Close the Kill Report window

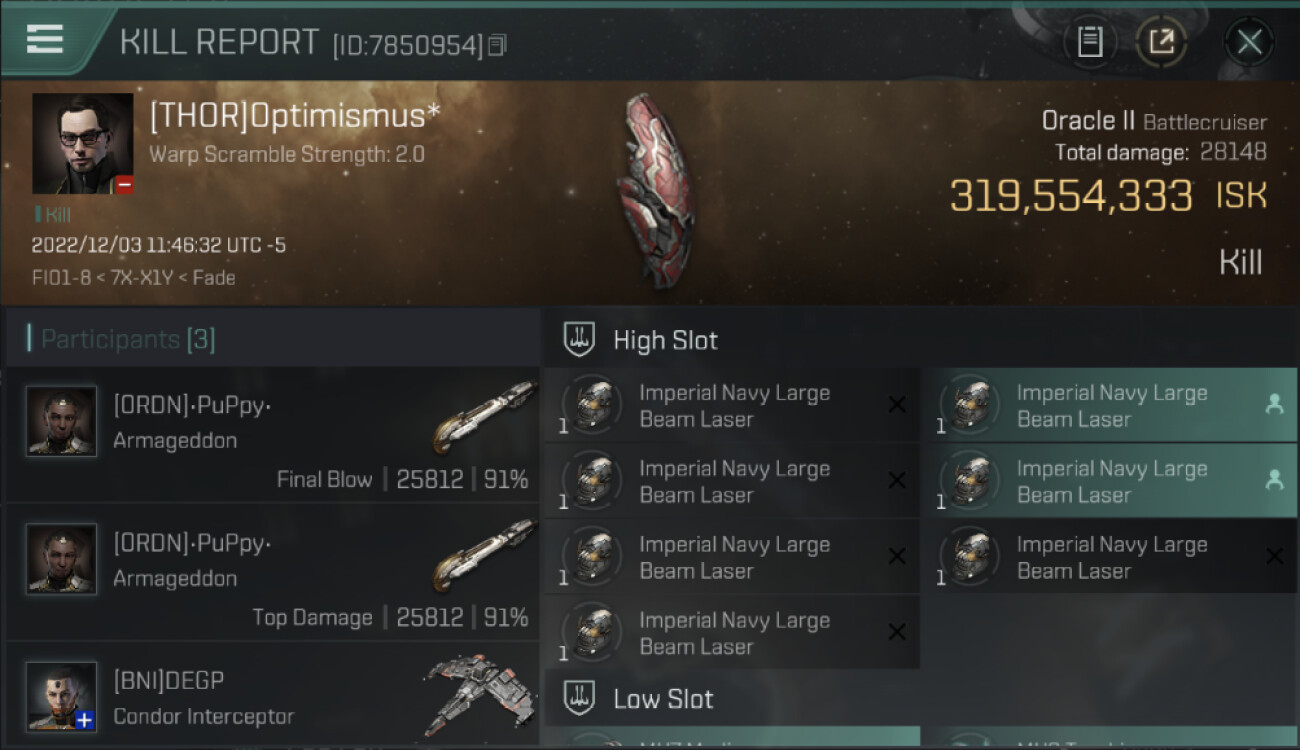coord(1249,42)
